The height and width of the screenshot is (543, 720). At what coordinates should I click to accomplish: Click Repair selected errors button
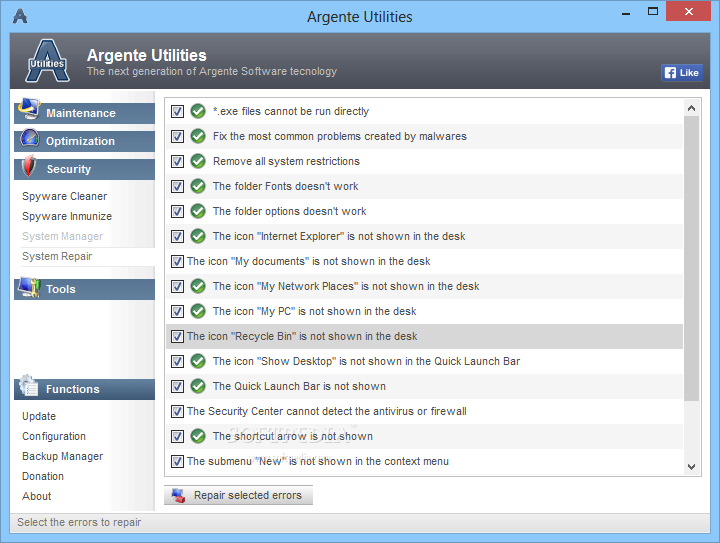click(238, 495)
